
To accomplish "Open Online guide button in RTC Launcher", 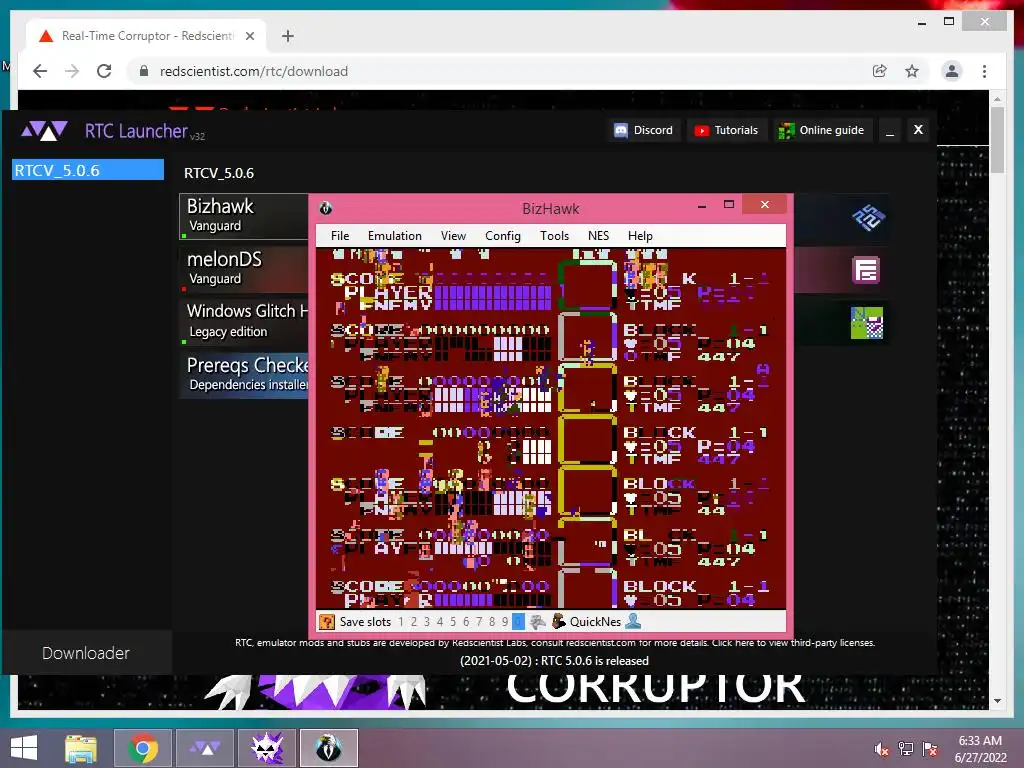I will 822,130.
